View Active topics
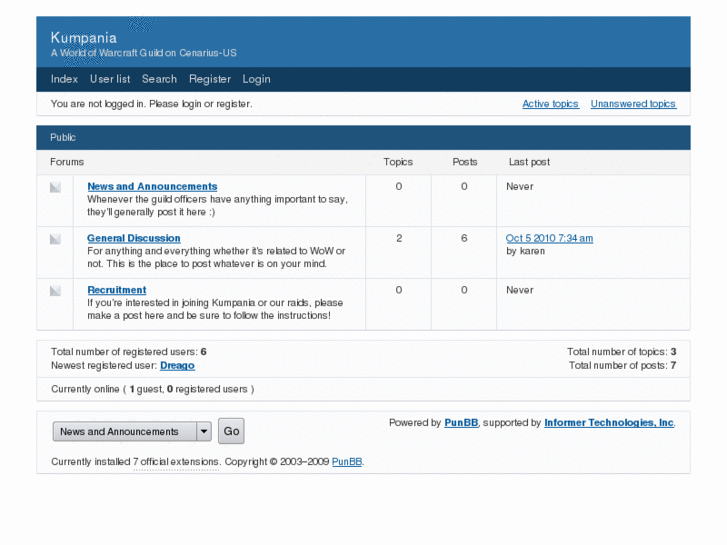This screenshot has height=545, width=727. [550, 104]
